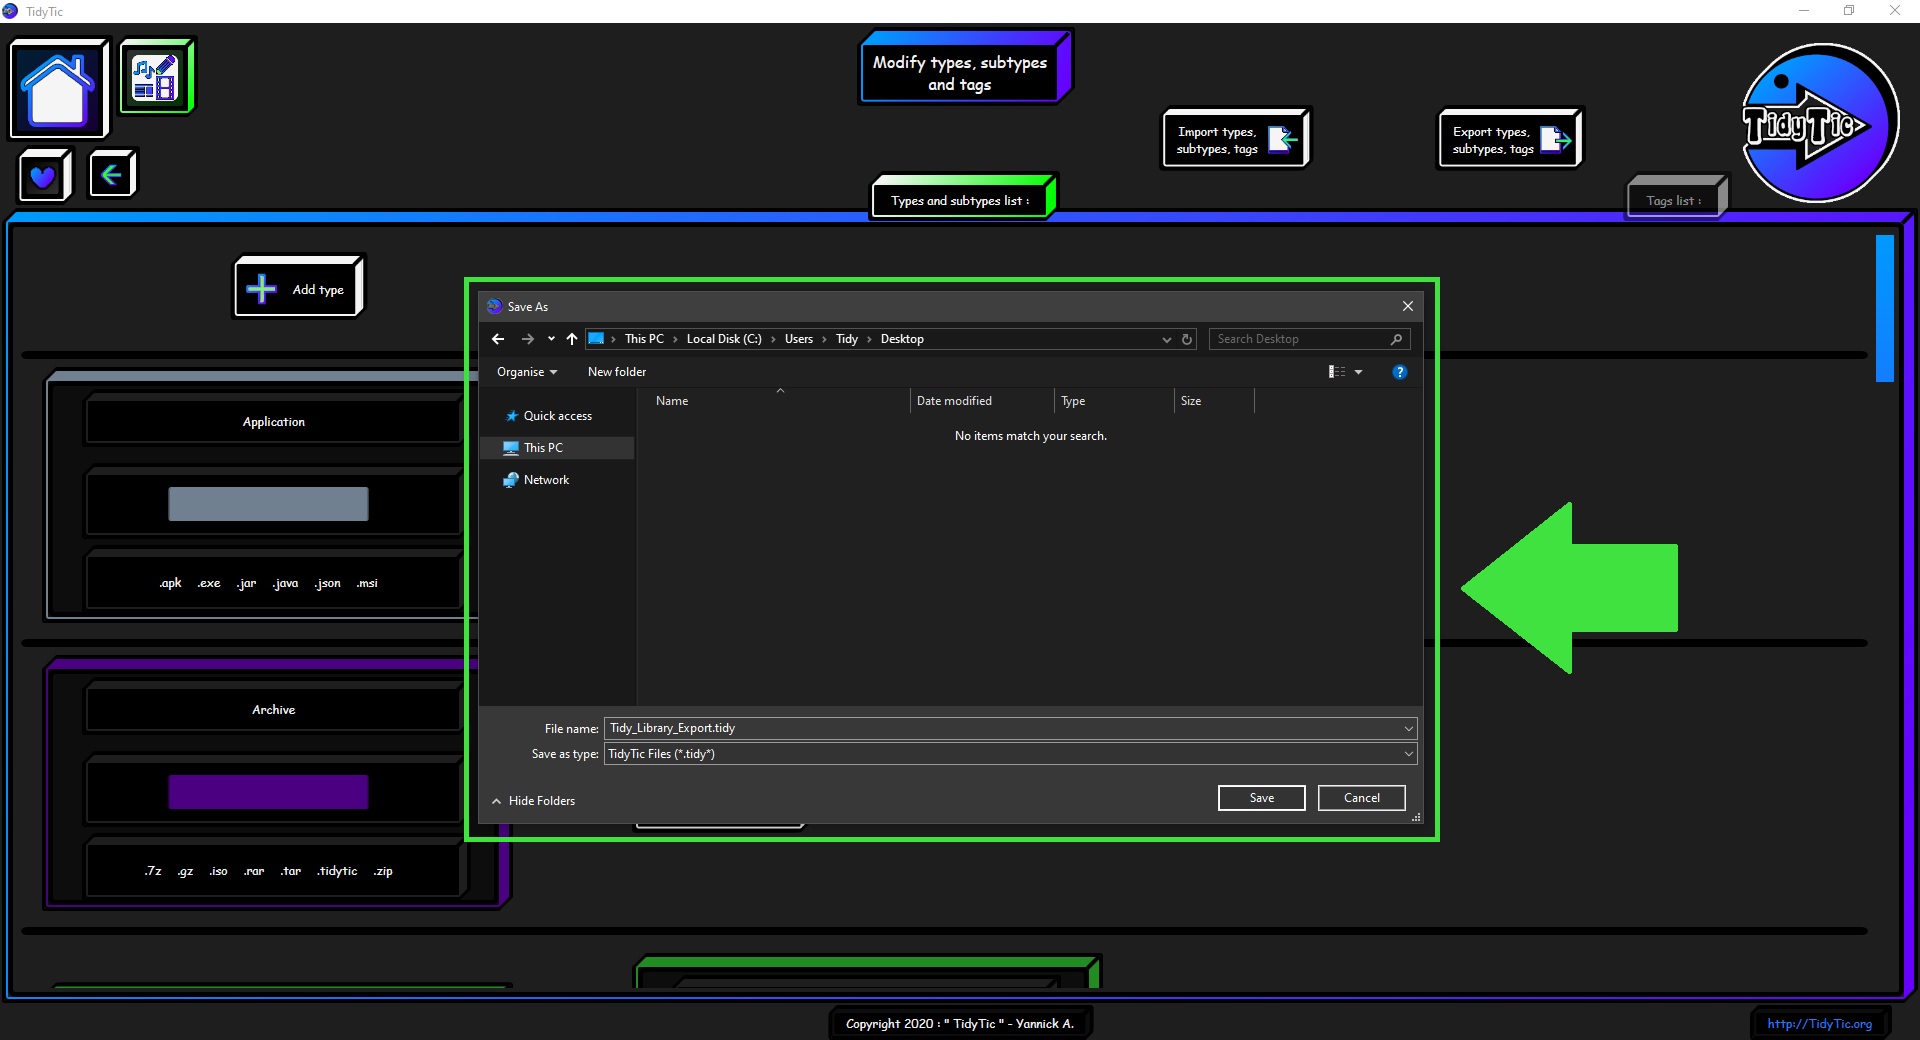Open recent locations dropdown arrow
This screenshot has width=1920, height=1040.
551,339
